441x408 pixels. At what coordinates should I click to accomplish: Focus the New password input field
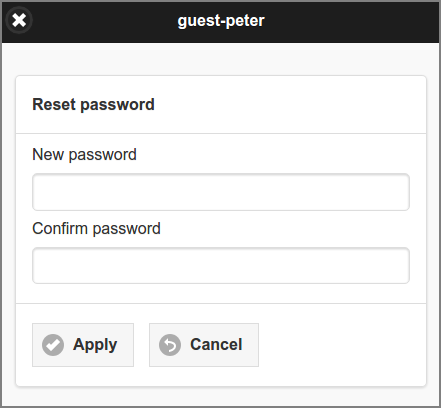point(221,192)
